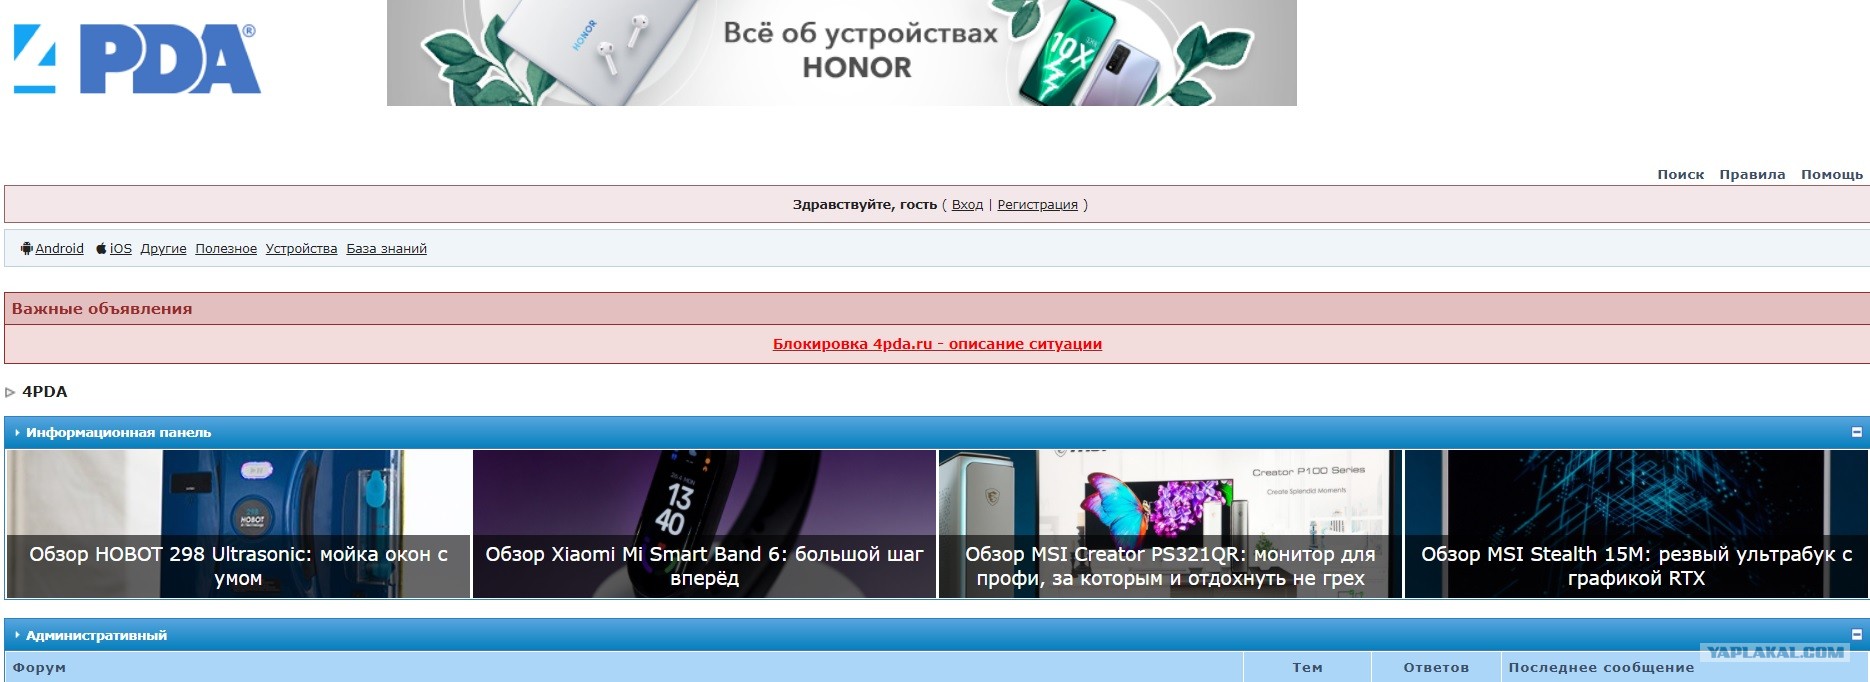1870x682 pixels.
Task: Click the Административный section title
Action: 96,636
